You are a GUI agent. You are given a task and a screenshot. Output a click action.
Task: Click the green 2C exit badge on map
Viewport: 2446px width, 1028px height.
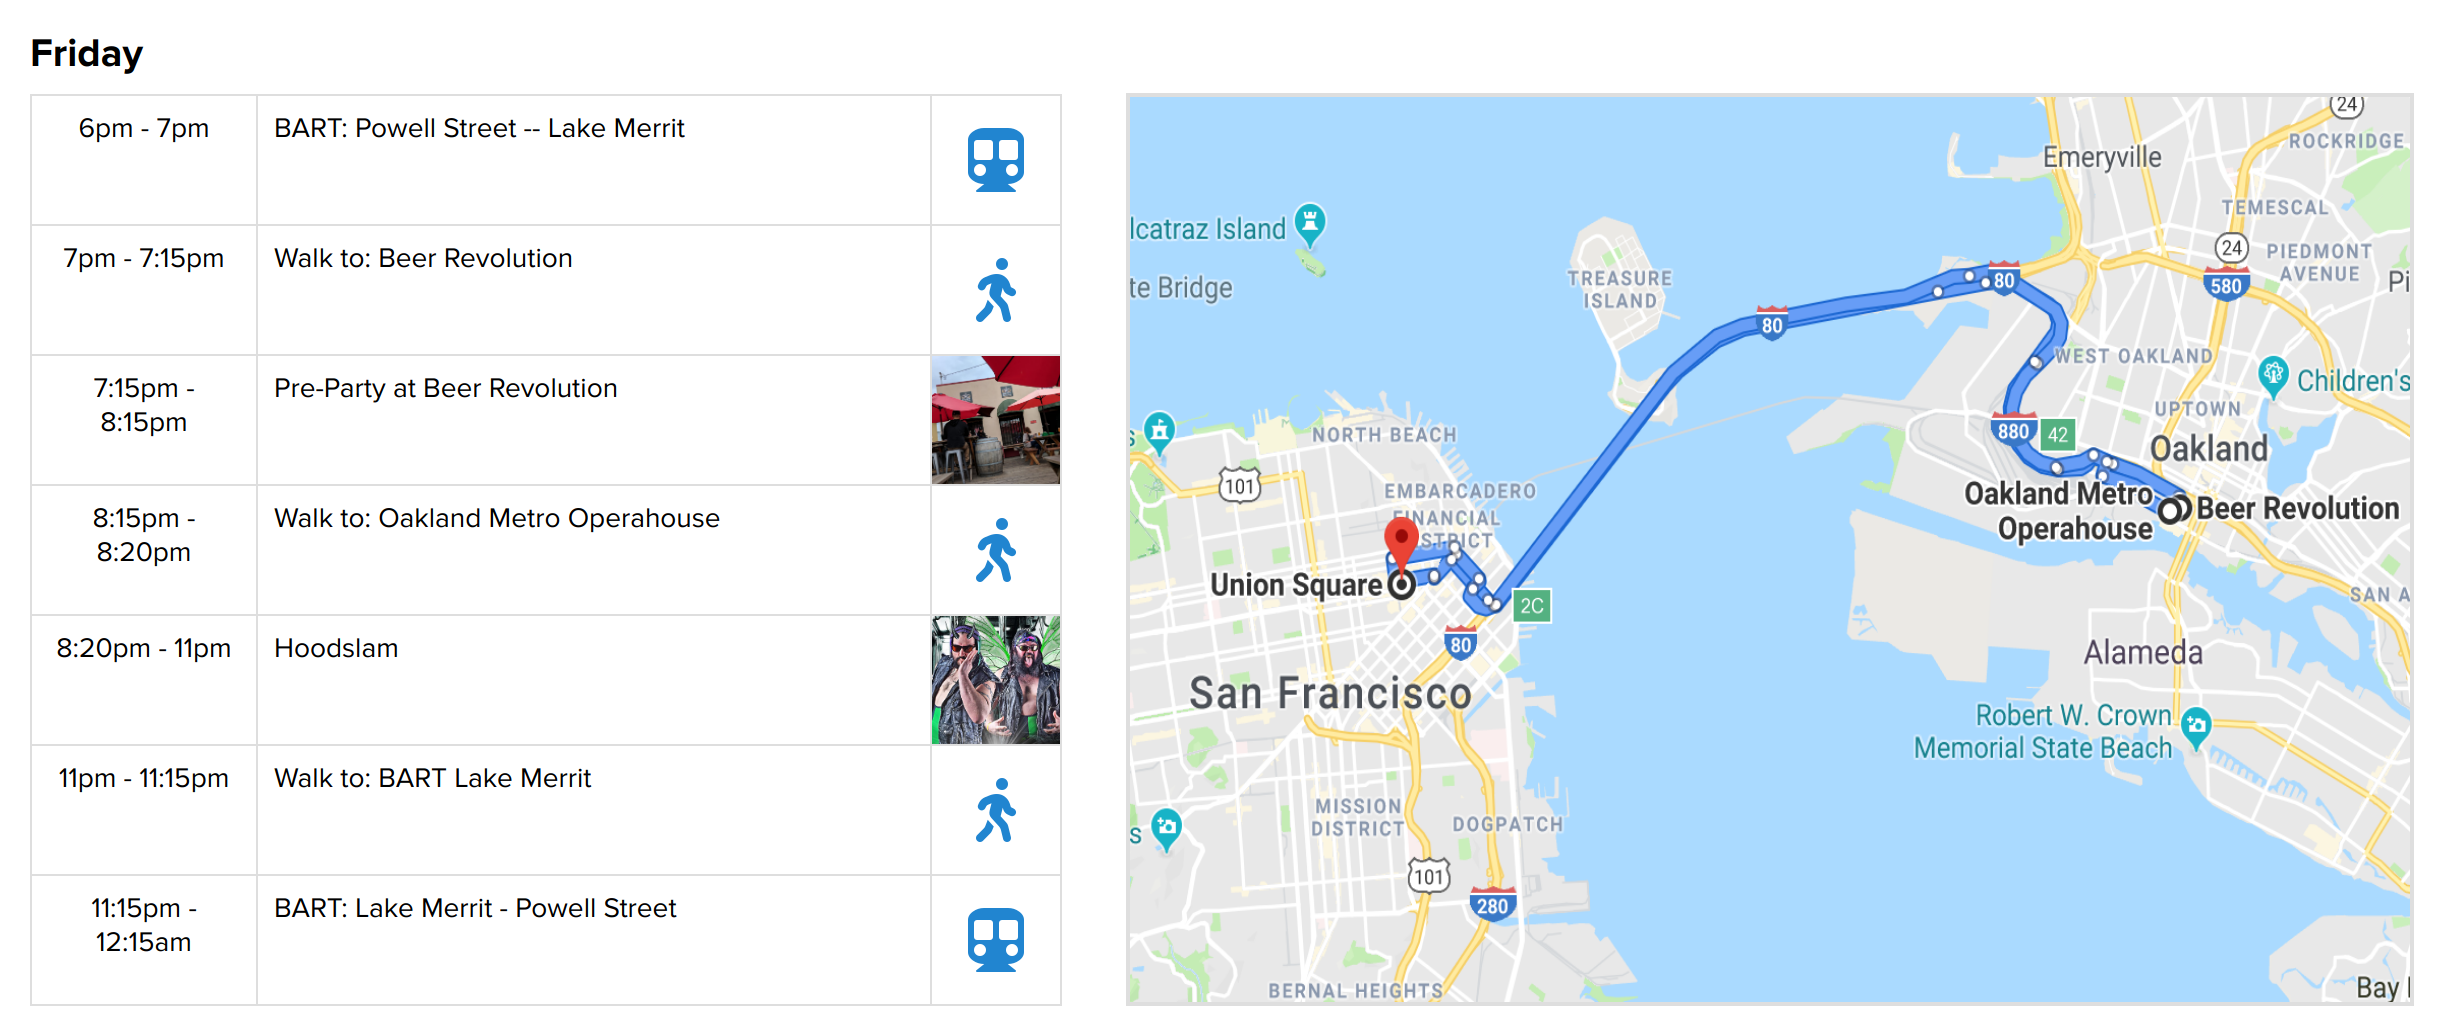[x=1531, y=605]
